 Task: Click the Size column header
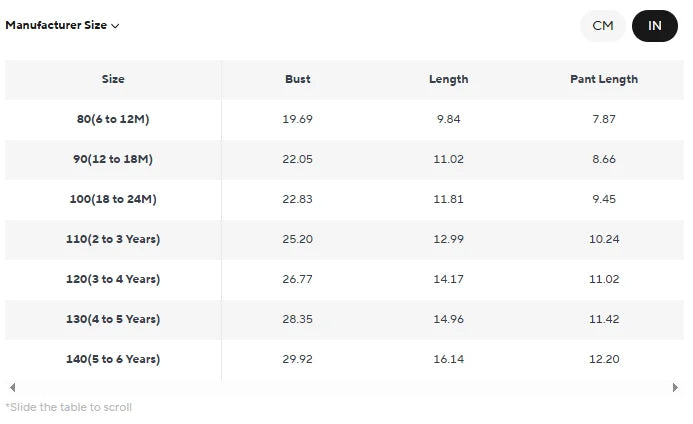point(113,79)
